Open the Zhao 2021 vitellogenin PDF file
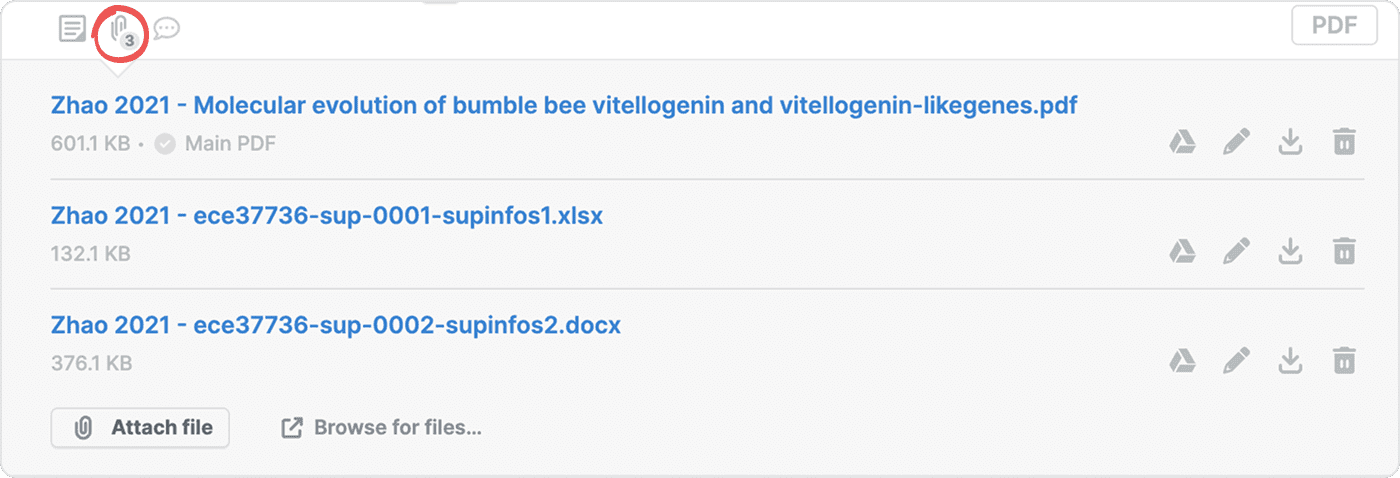The height and width of the screenshot is (478, 1400). click(564, 105)
